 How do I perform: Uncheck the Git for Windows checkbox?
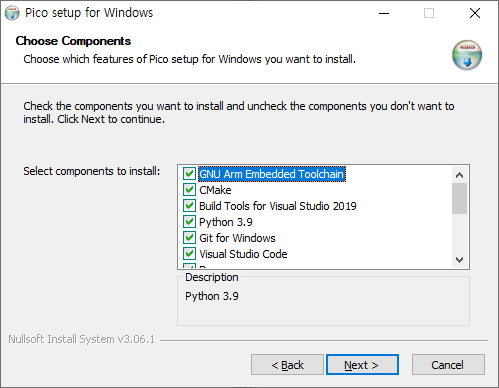coord(189,238)
